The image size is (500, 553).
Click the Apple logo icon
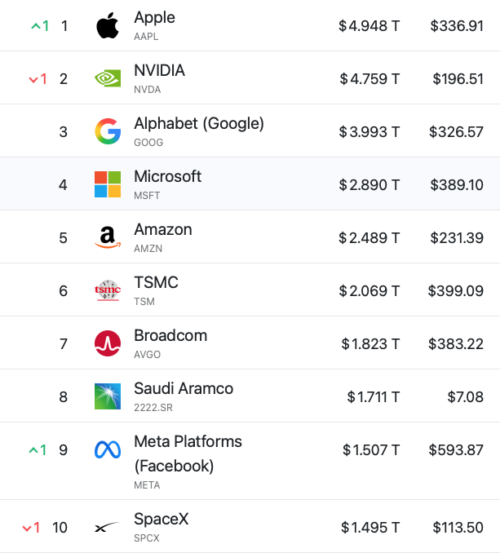tap(108, 25)
